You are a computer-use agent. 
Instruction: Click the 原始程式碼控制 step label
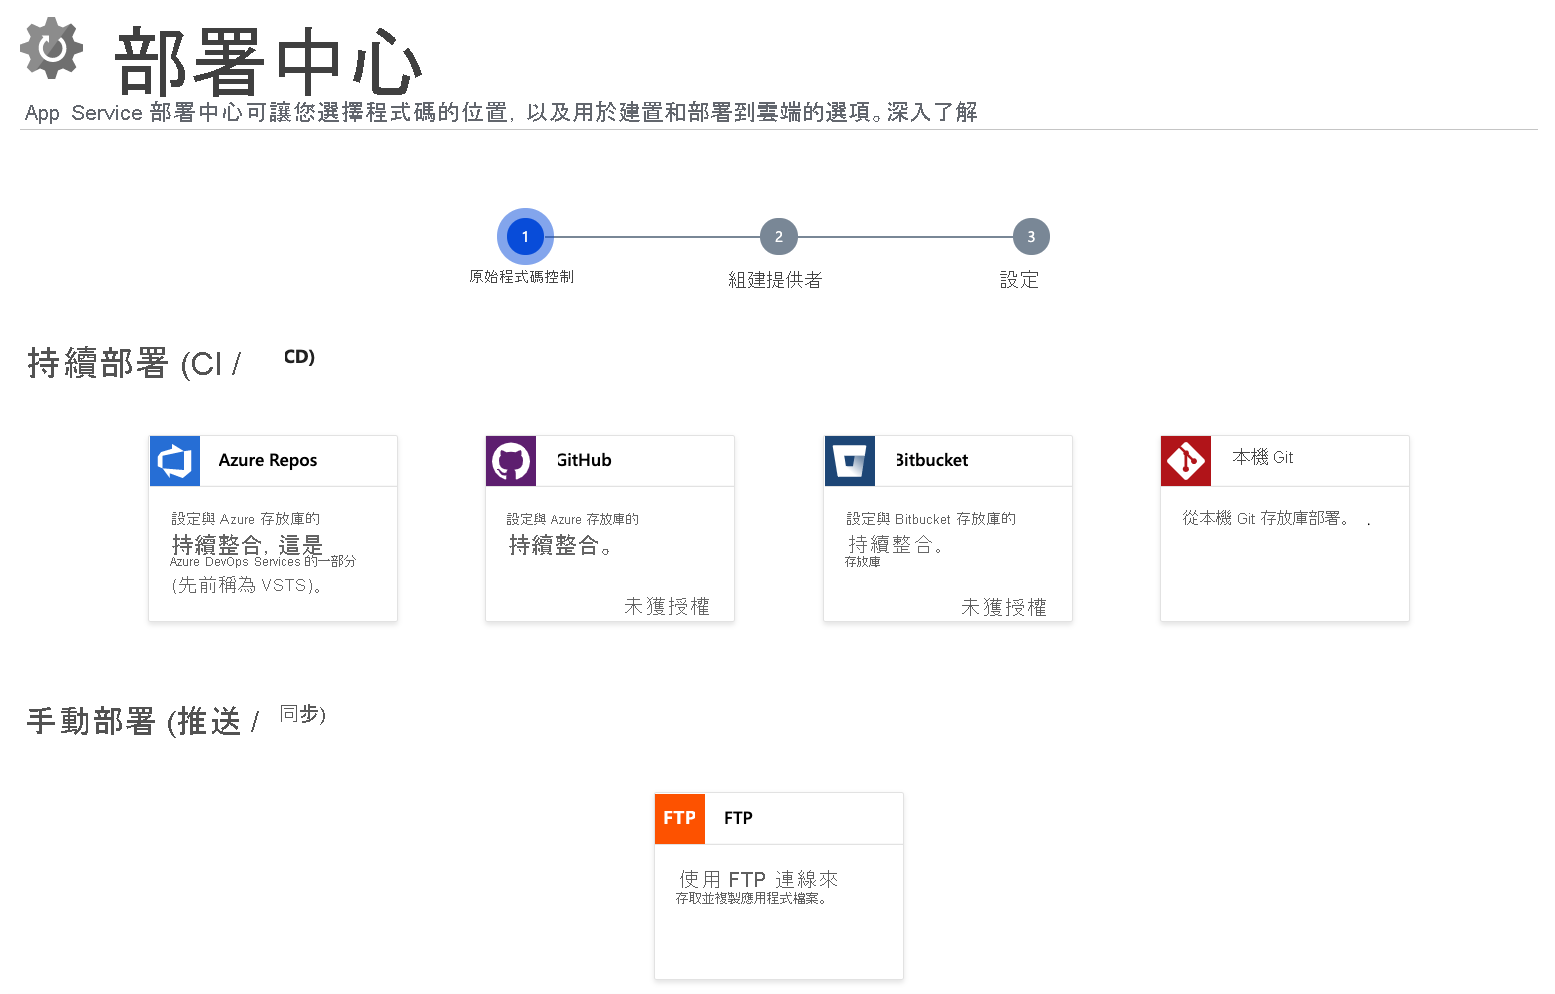[521, 277]
